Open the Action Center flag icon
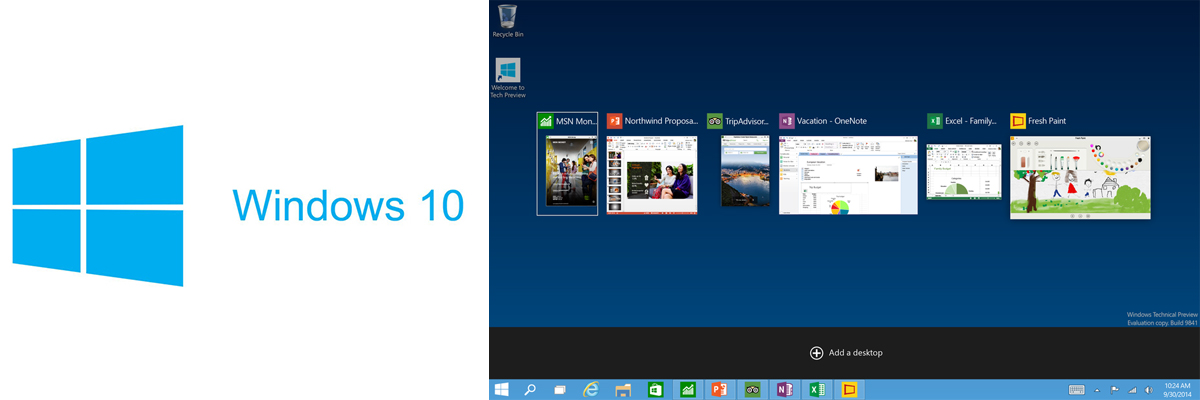The height and width of the screenshot is (400, 1200). [x=1113, y=389]
